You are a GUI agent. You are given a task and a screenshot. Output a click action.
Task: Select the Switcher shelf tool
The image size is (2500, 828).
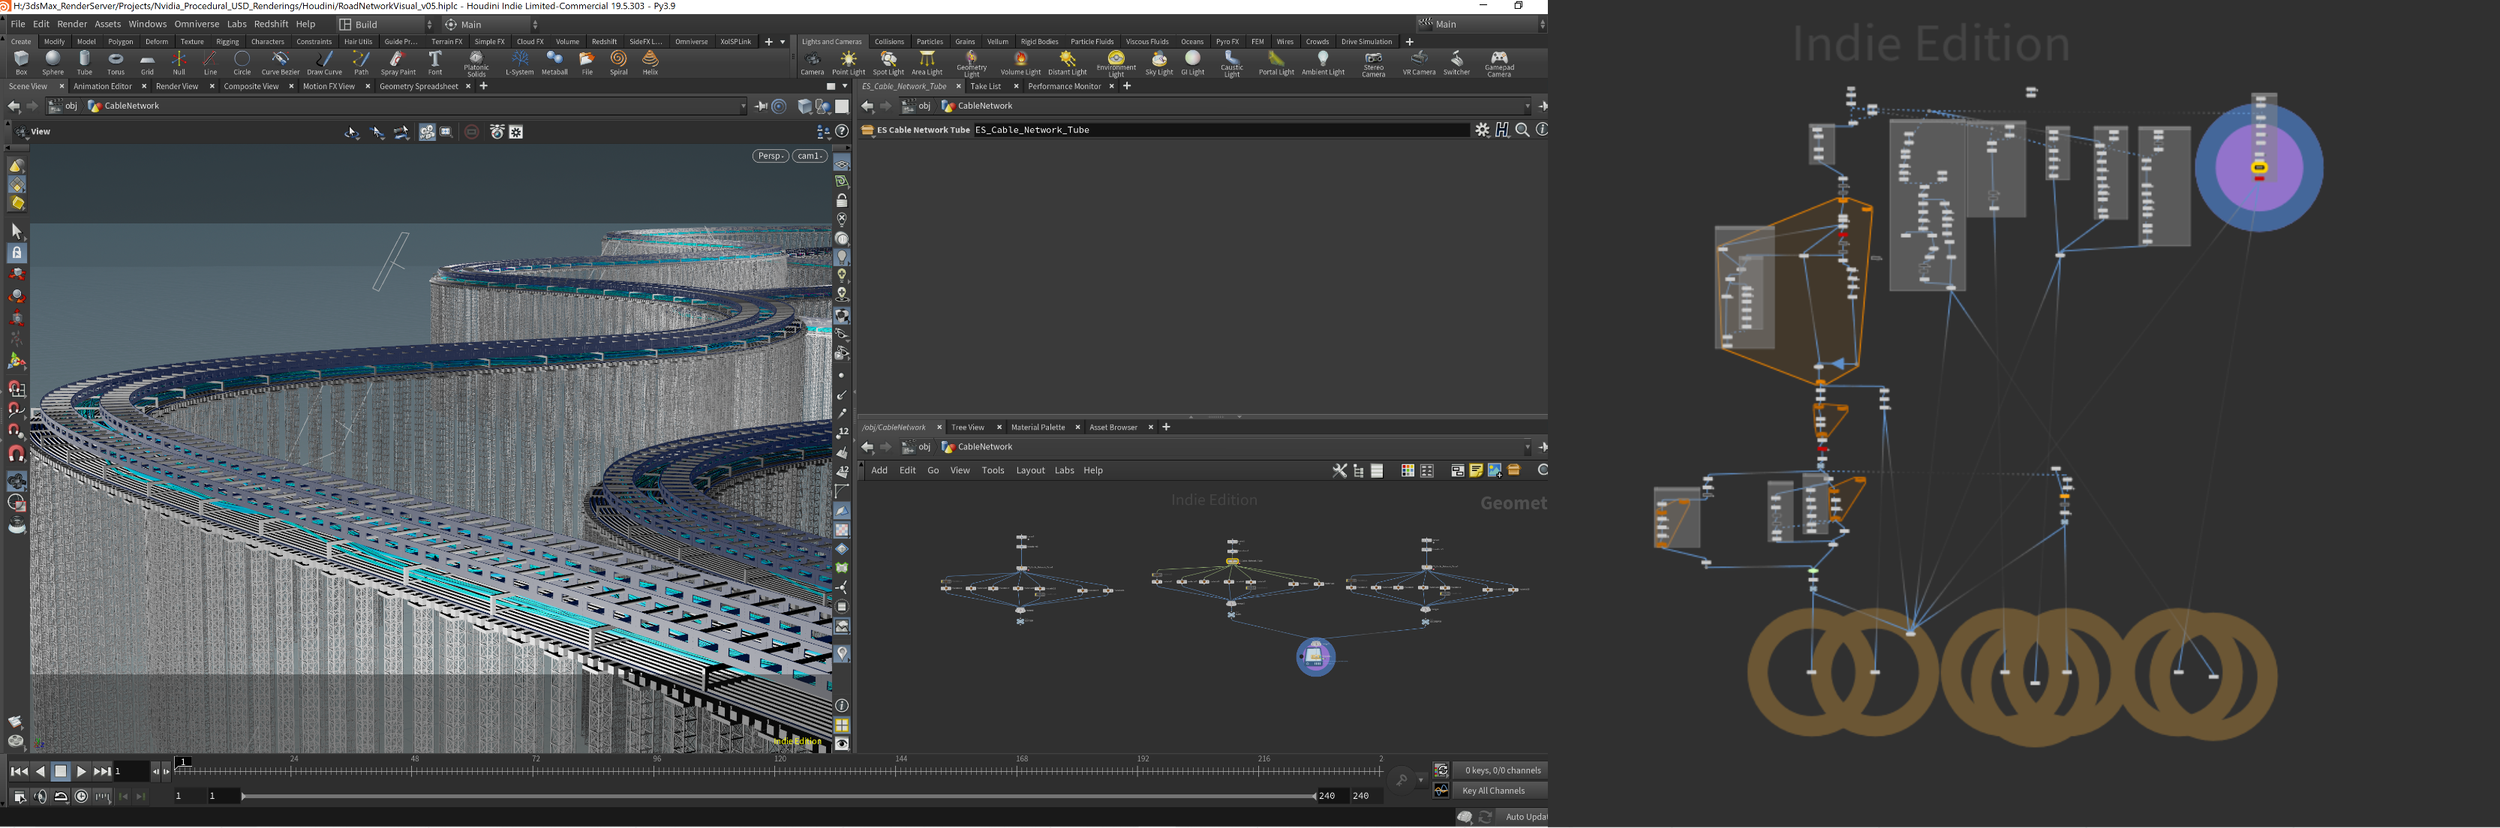point(1456,63)
